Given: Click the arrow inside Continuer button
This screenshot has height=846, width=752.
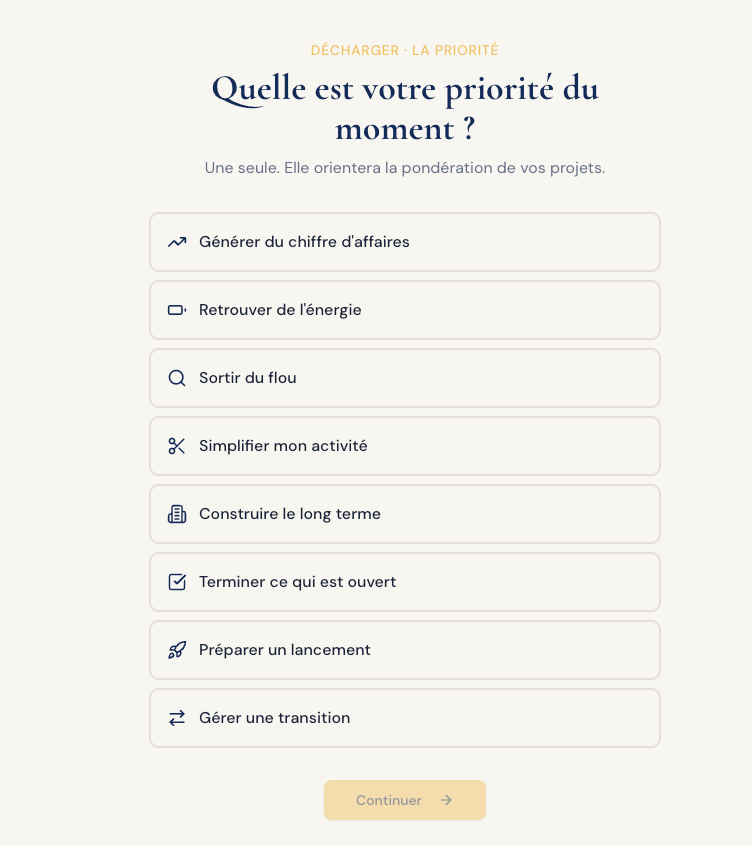Looking at the screenshot, I should click(x=446, y=800).
